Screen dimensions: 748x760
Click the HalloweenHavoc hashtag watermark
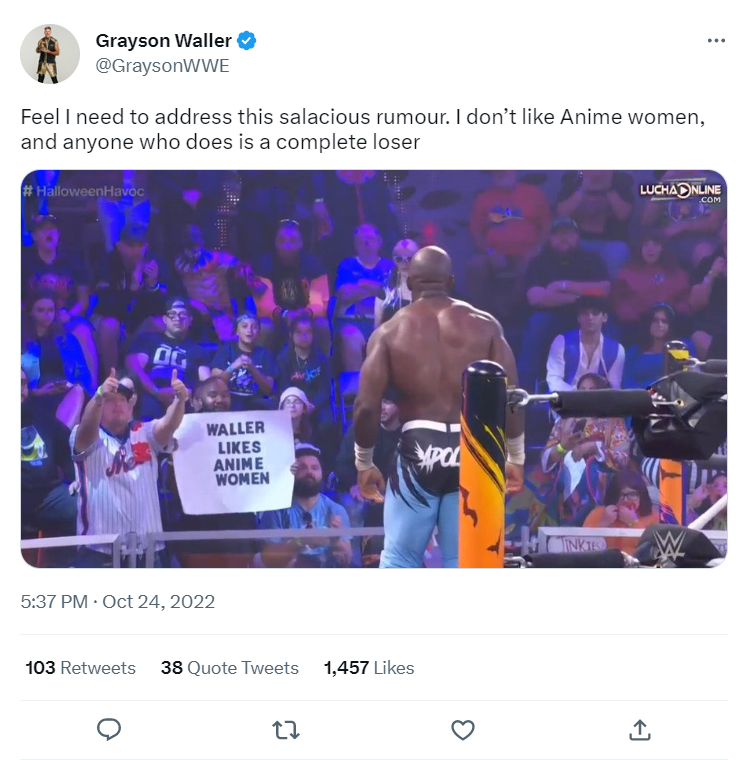point(83,191)
